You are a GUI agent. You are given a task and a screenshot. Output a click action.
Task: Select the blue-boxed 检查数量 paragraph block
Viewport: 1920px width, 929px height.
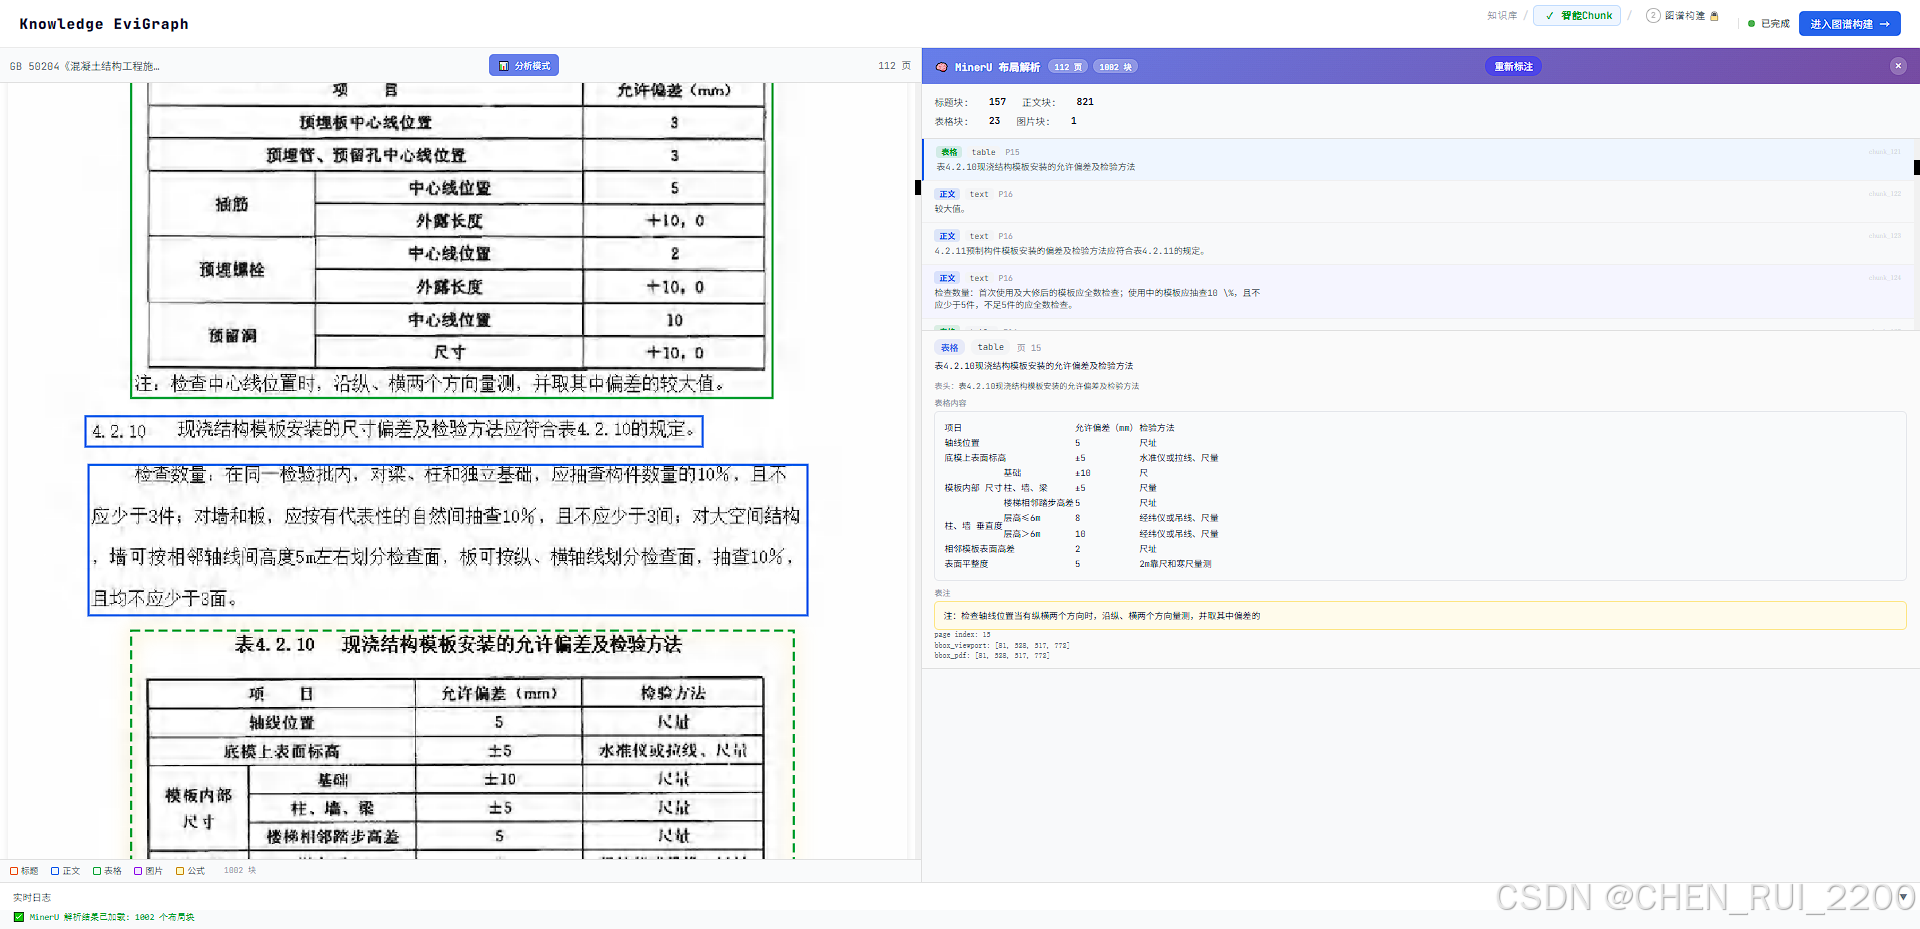[447, 540]
